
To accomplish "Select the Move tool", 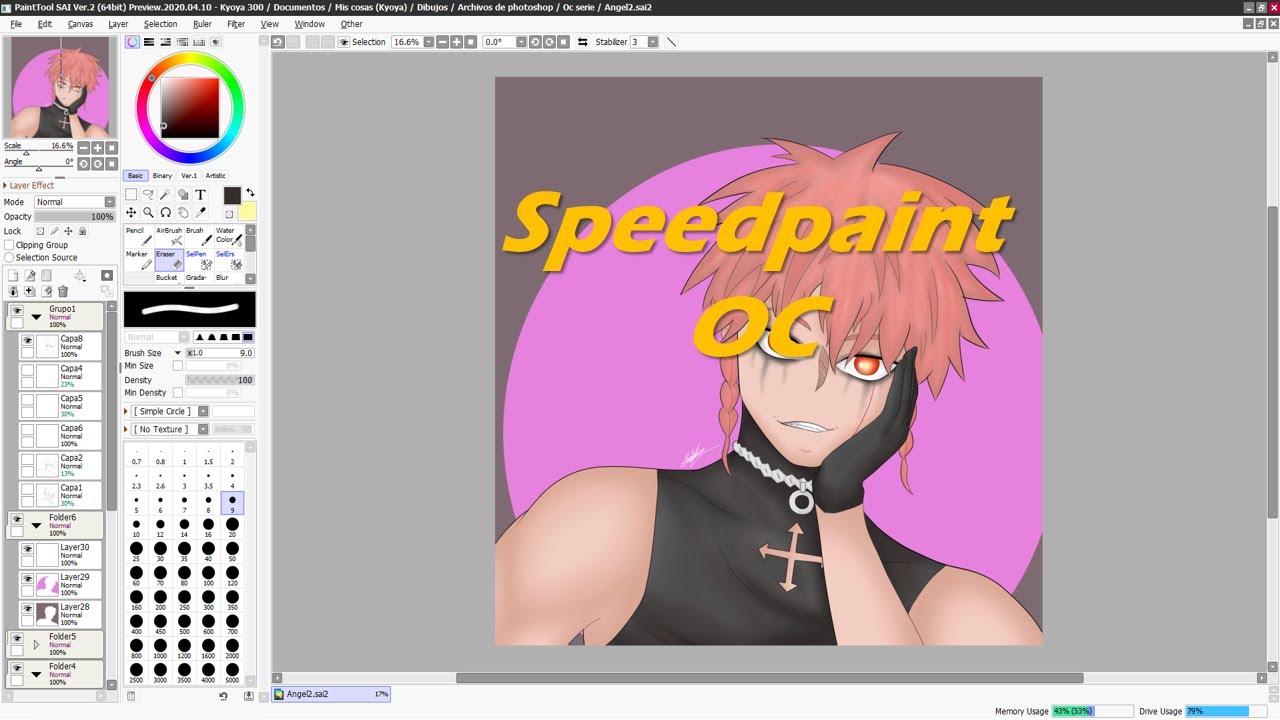I will [x=131, y=212].
